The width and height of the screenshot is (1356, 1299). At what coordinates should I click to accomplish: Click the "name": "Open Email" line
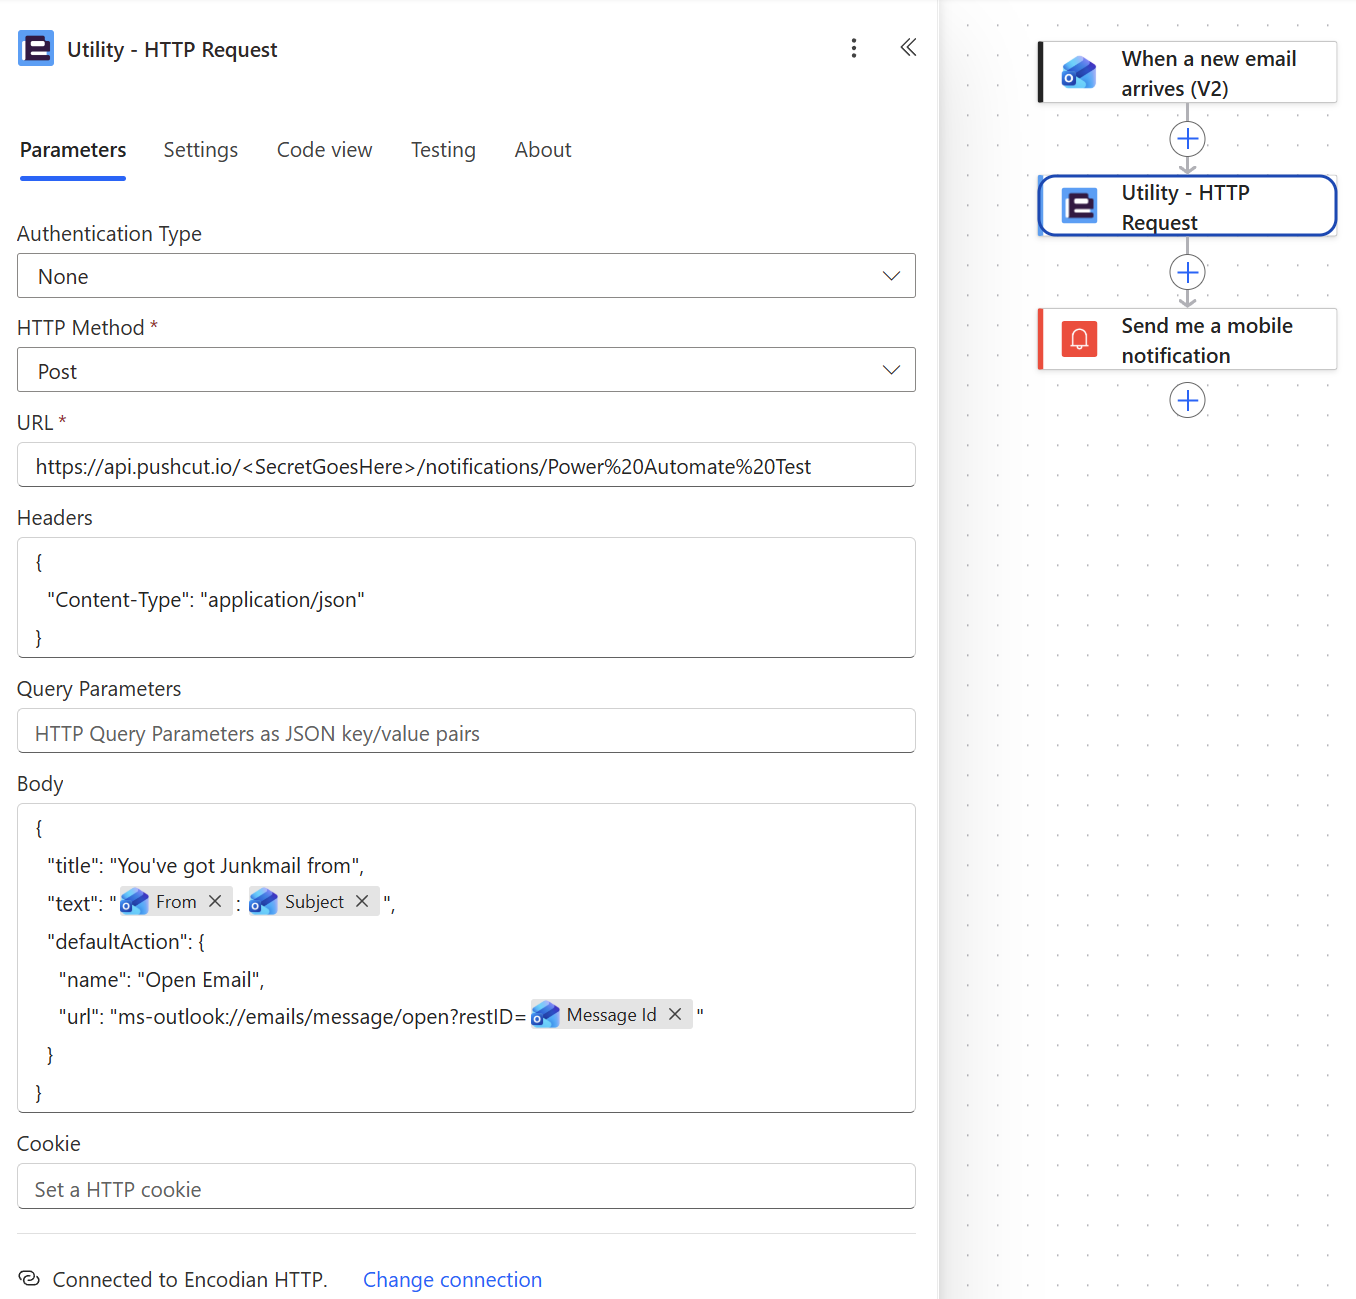point(161,980)
